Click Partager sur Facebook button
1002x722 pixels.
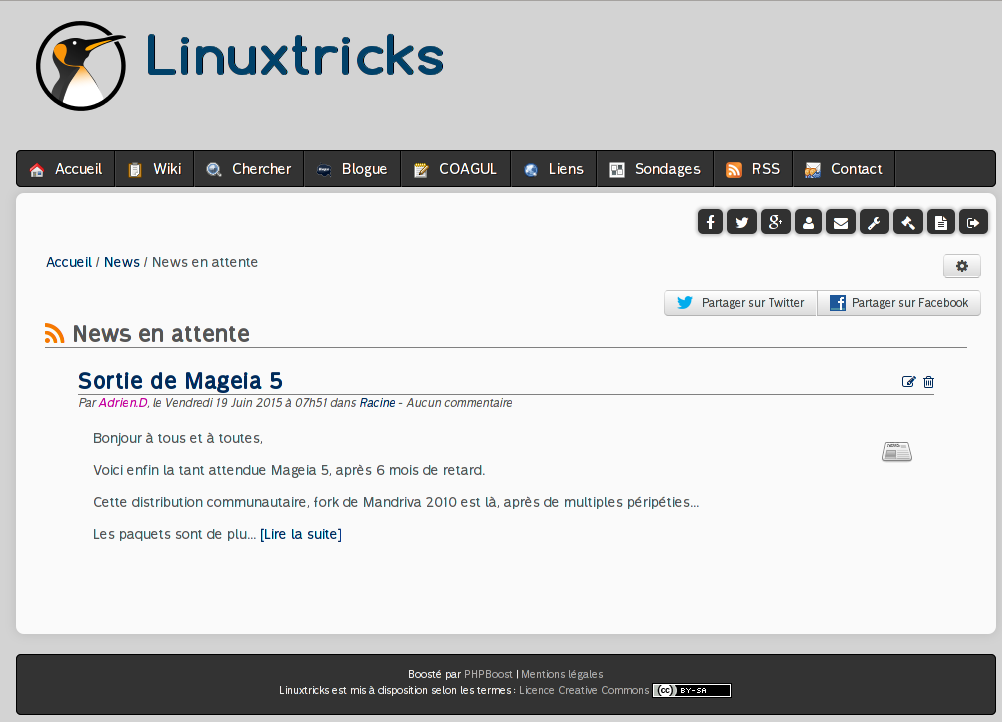click(x=899, y=303)
